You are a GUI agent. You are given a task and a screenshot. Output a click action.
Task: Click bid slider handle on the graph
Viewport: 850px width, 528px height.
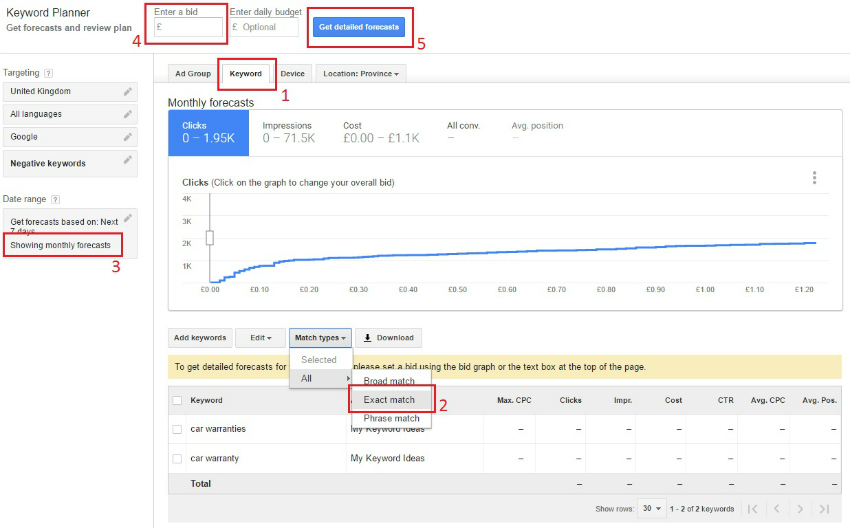[x=210, y=237]
